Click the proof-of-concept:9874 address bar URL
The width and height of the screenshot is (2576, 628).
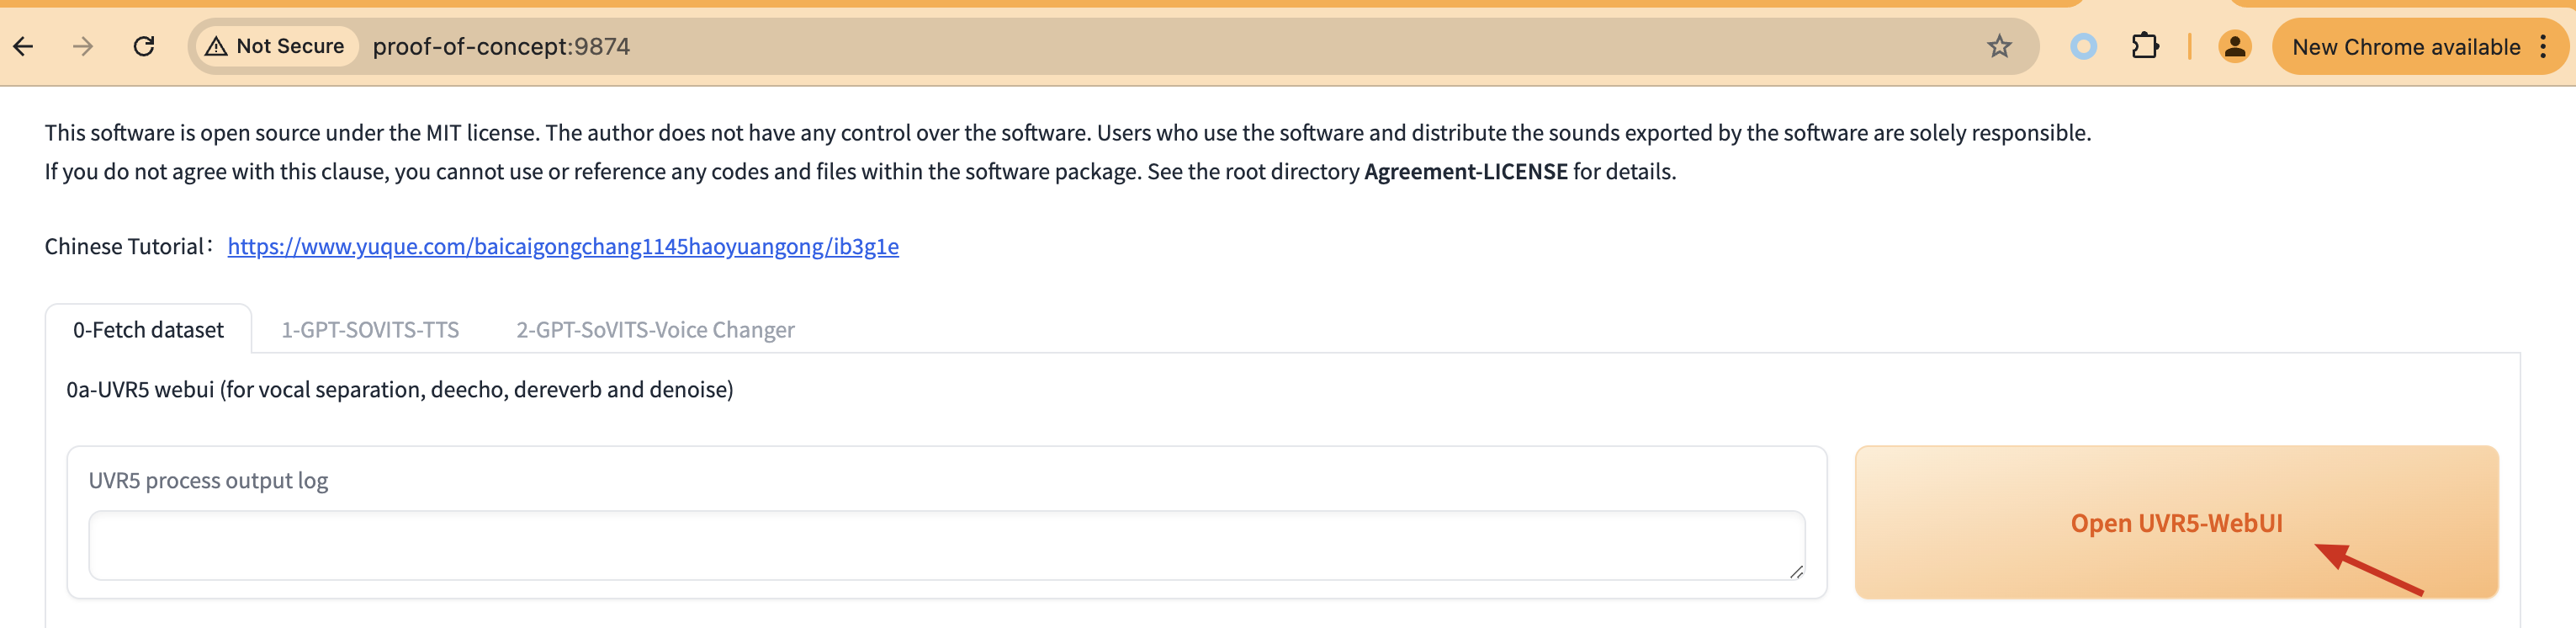click(x=501, y=46)
